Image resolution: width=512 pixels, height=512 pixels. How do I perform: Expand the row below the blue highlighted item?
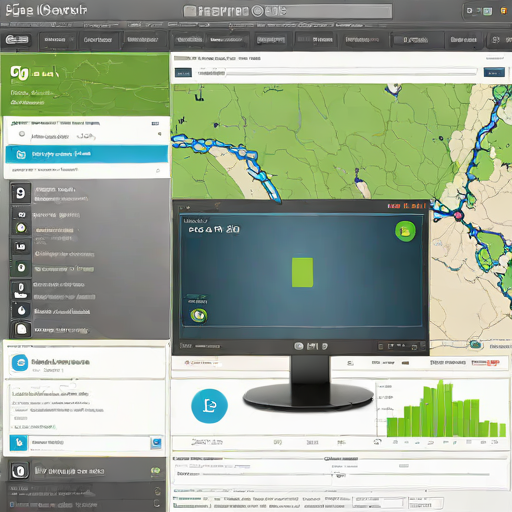click(x=87, y=170)
